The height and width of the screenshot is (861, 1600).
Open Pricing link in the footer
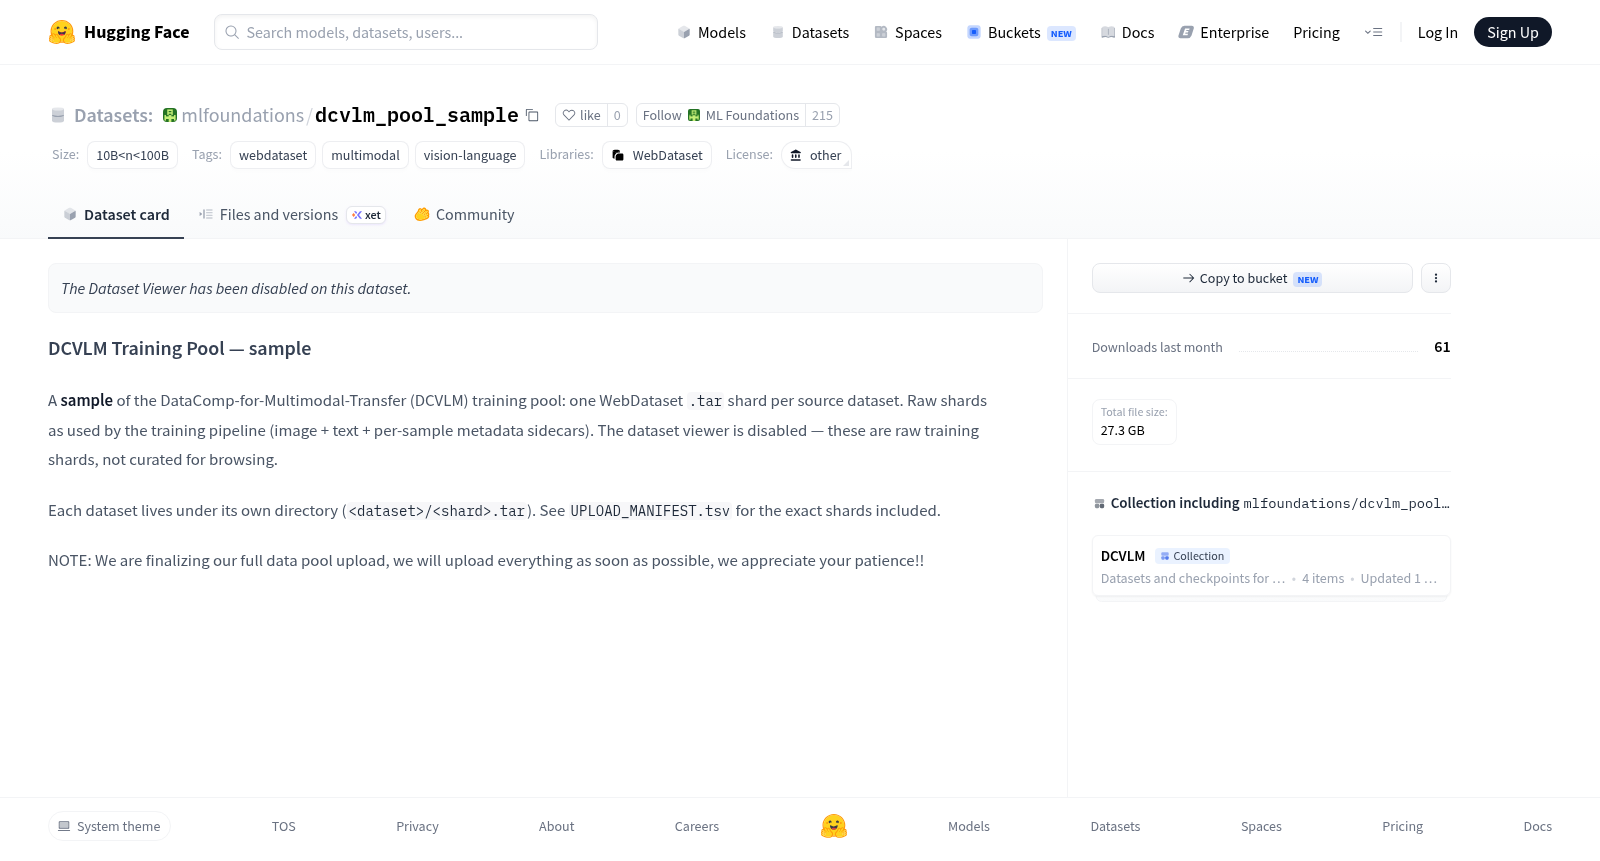pyautogui.click(x=1402, y=826)
